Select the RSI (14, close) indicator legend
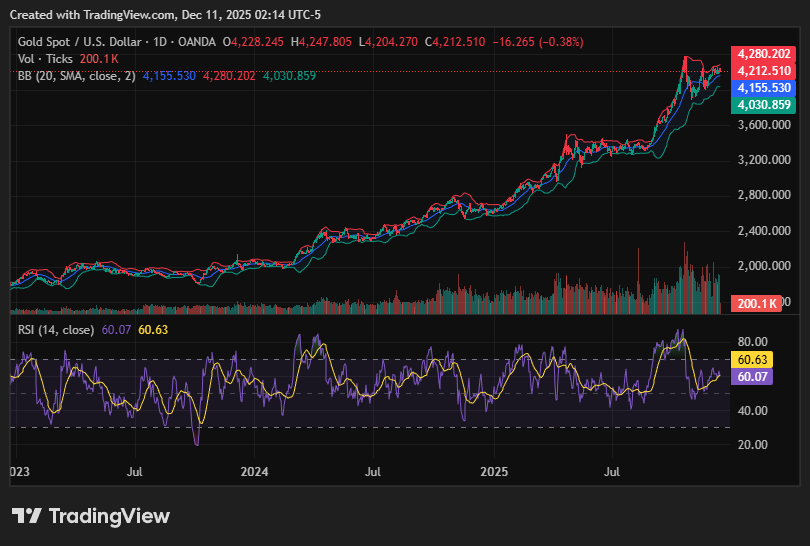This screenshot has height=546, width=810. tap(55, 329)
